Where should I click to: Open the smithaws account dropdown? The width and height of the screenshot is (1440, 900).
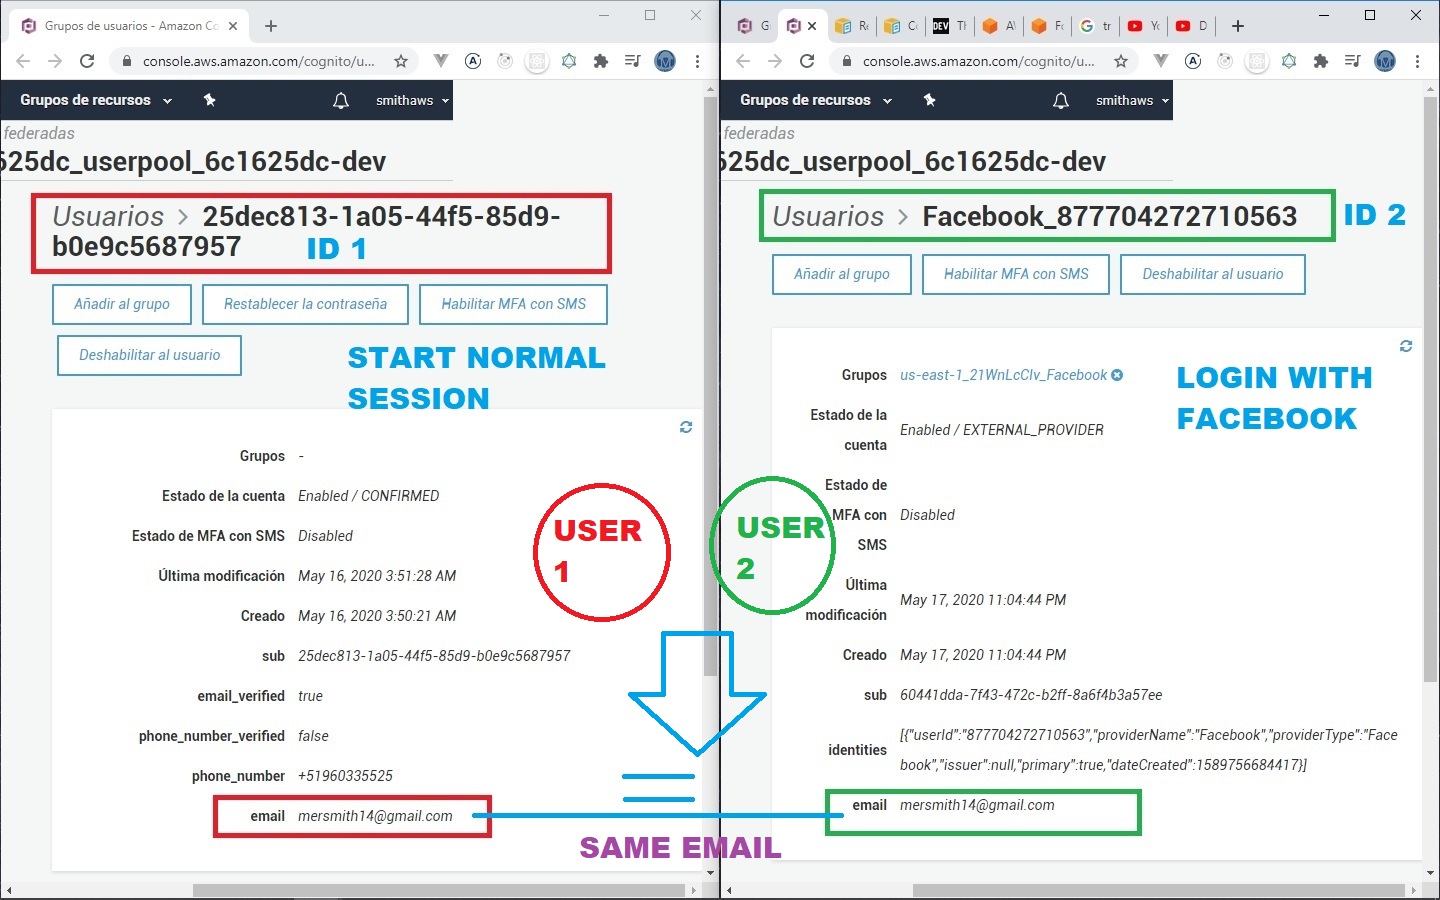pyautogui.click(x=409, y=100)
